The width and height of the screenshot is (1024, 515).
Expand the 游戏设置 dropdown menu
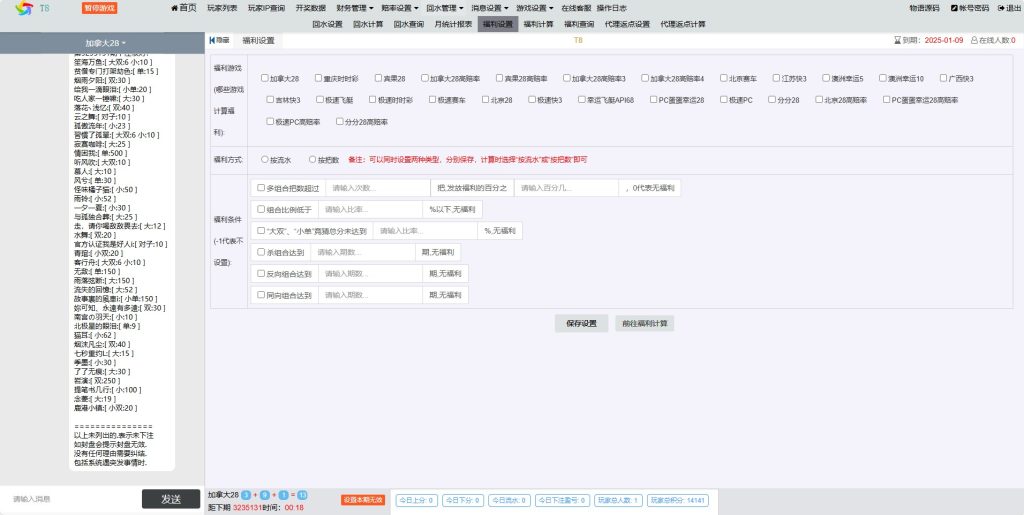click(x=535, y=8)
